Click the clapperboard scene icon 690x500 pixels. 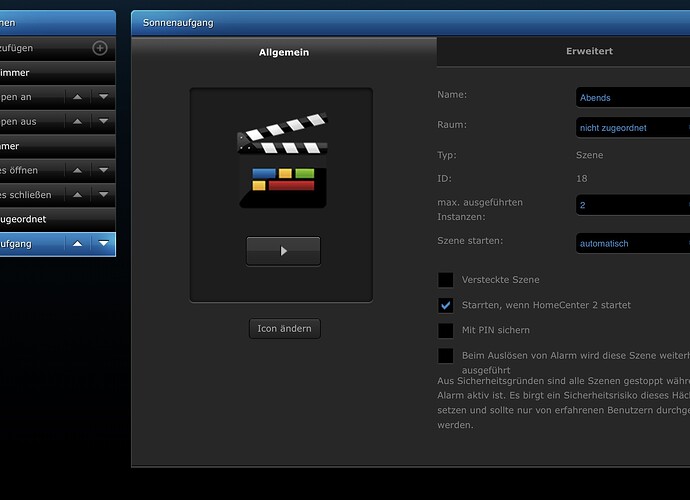[x=283, y=161]
